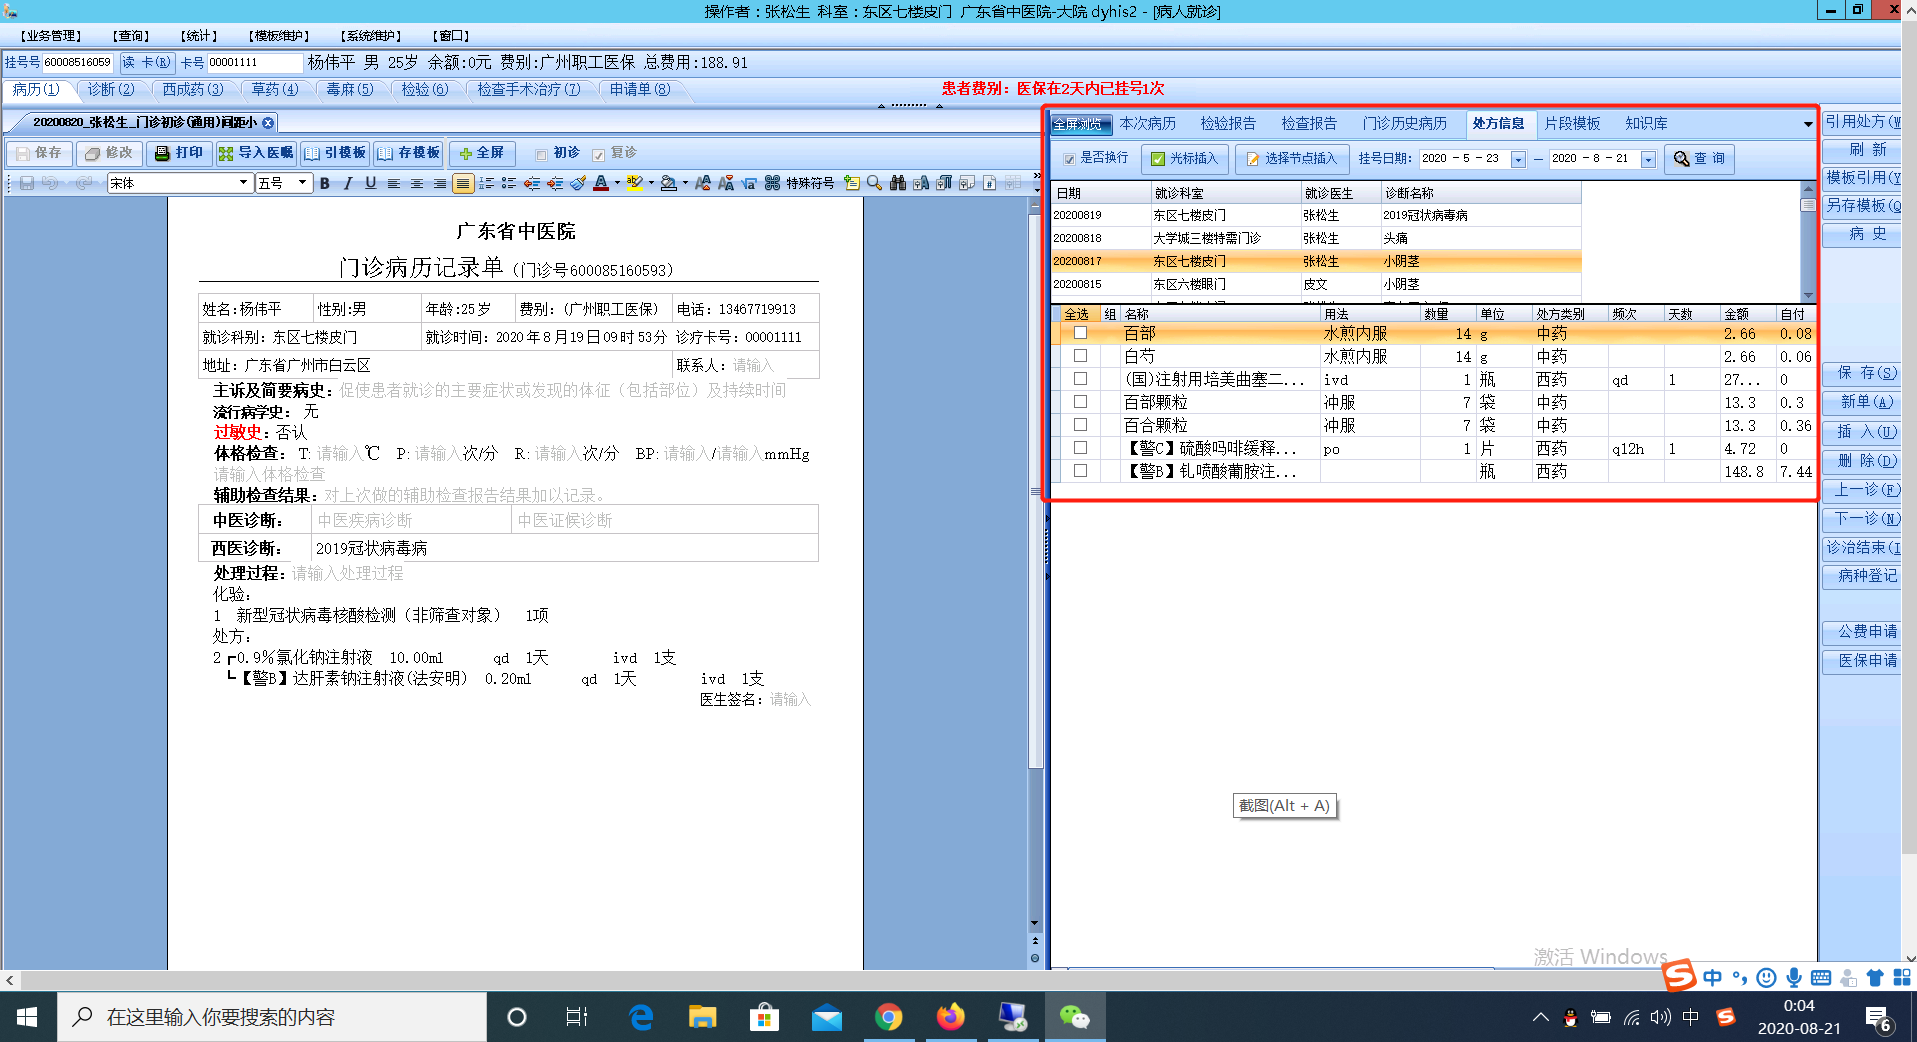Click the 读卡(R) read card button

(147, 63)
